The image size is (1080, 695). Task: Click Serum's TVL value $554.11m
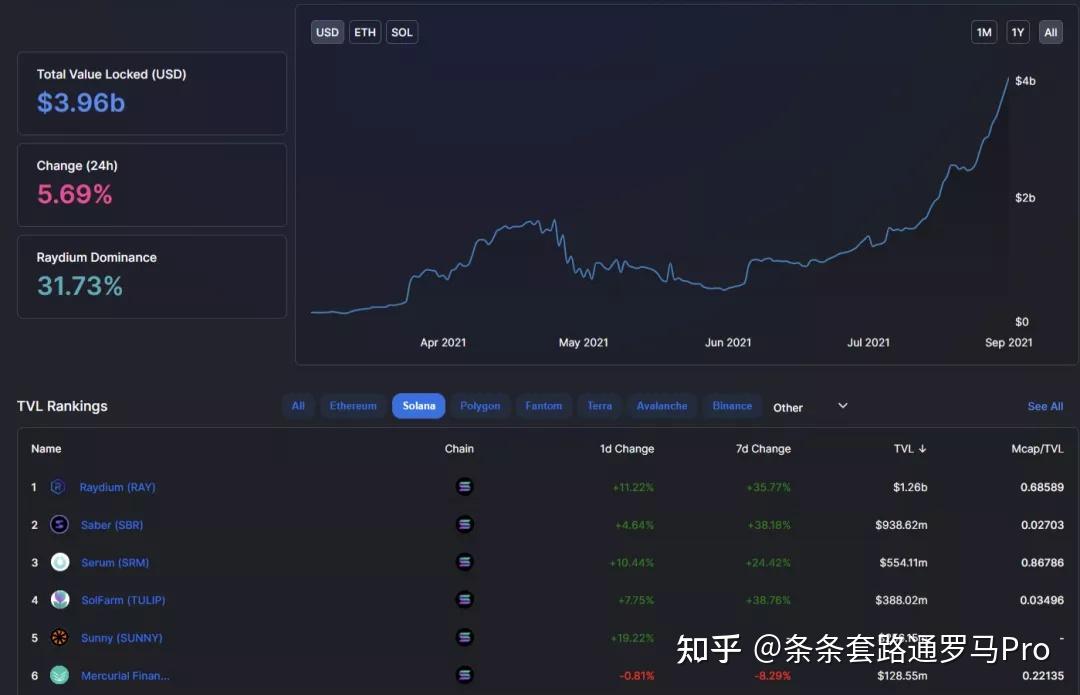[903, 563]
